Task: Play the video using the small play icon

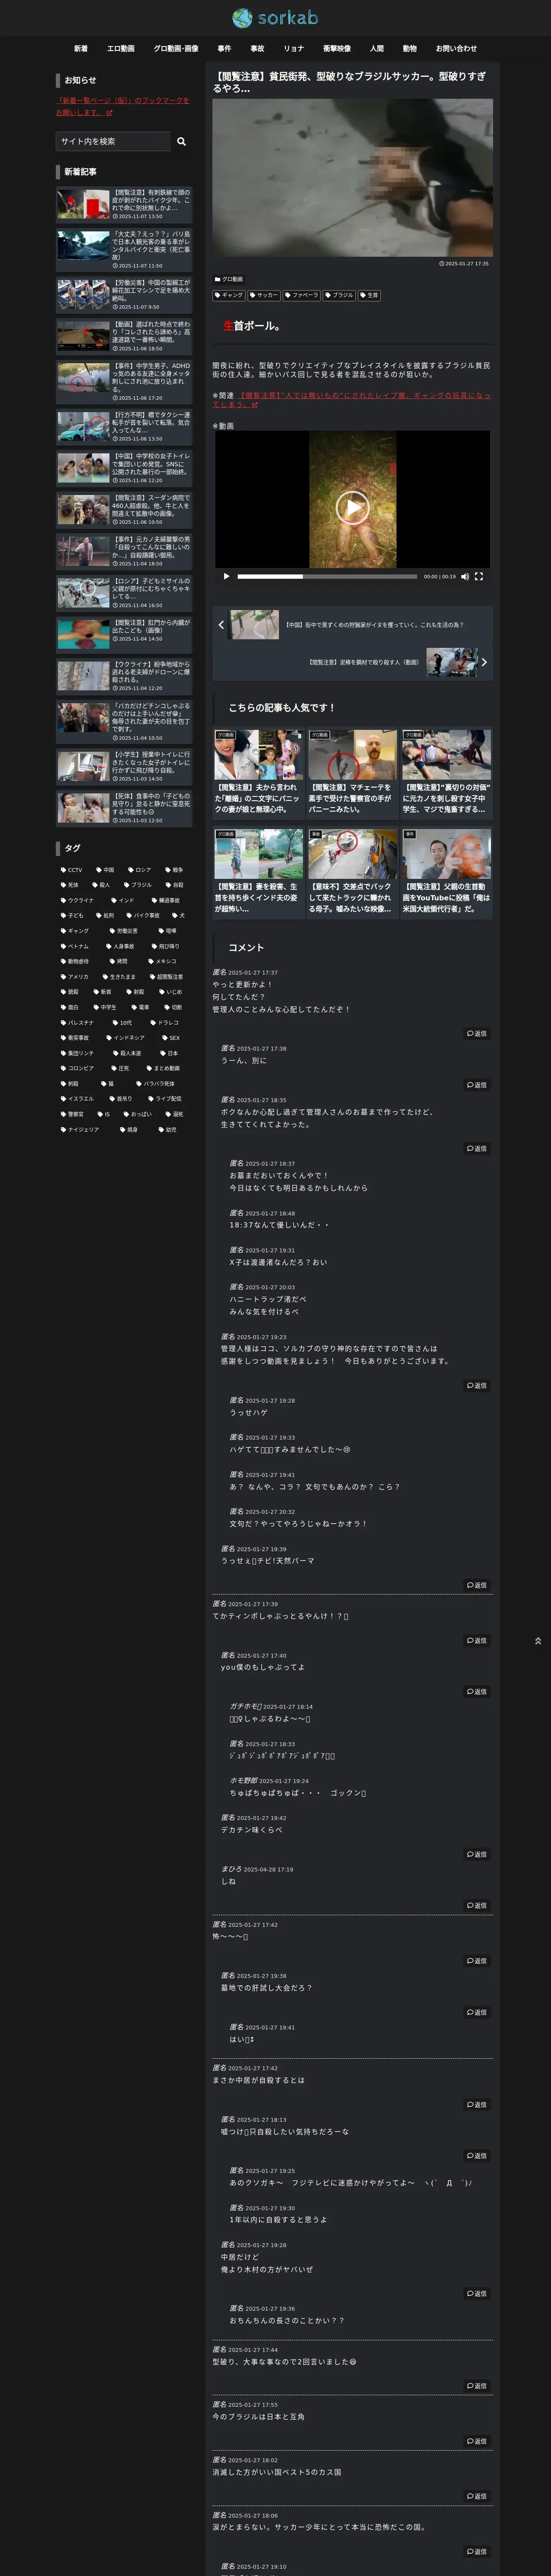Action: coord(226,576)
